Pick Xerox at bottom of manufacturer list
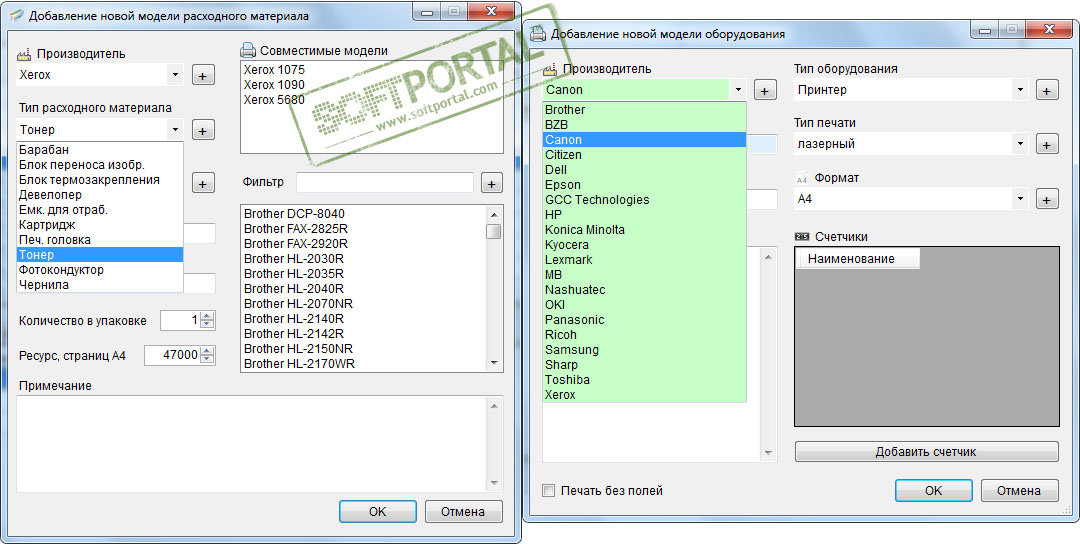The width and height of the screenshot is (1080, 544). [644, 395]
